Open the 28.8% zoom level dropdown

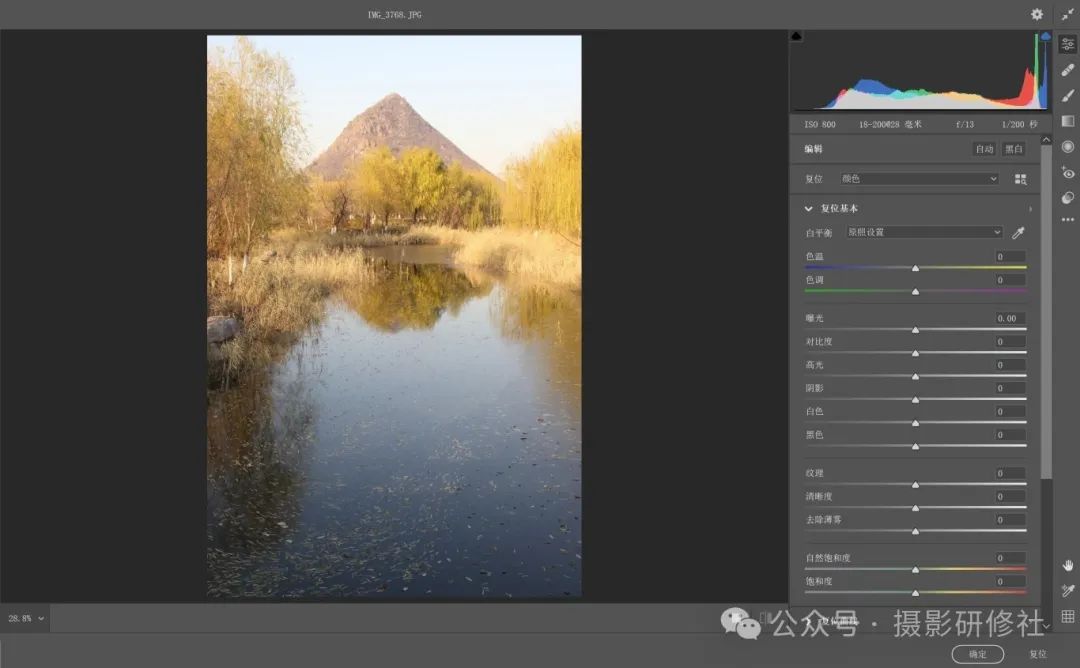tap(26, 618)
